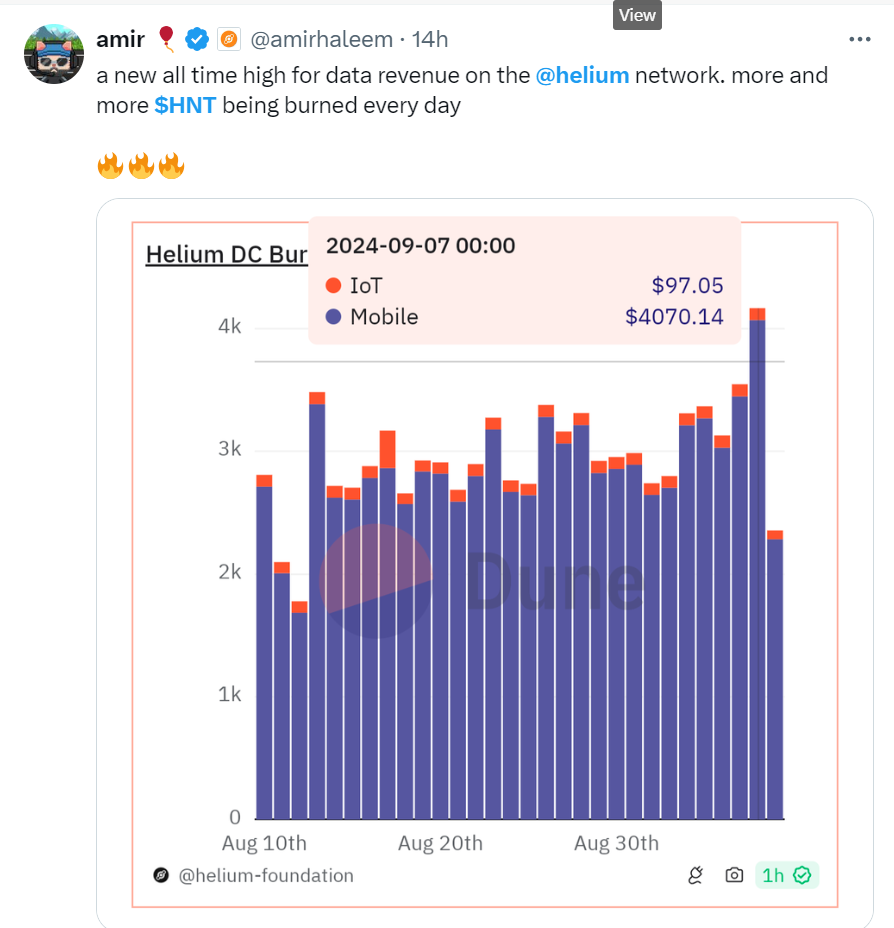The height and width of the screenshot is (928, 894).
Task: Click the orange IoT legend dot
Action: click(x=334, y=286)
